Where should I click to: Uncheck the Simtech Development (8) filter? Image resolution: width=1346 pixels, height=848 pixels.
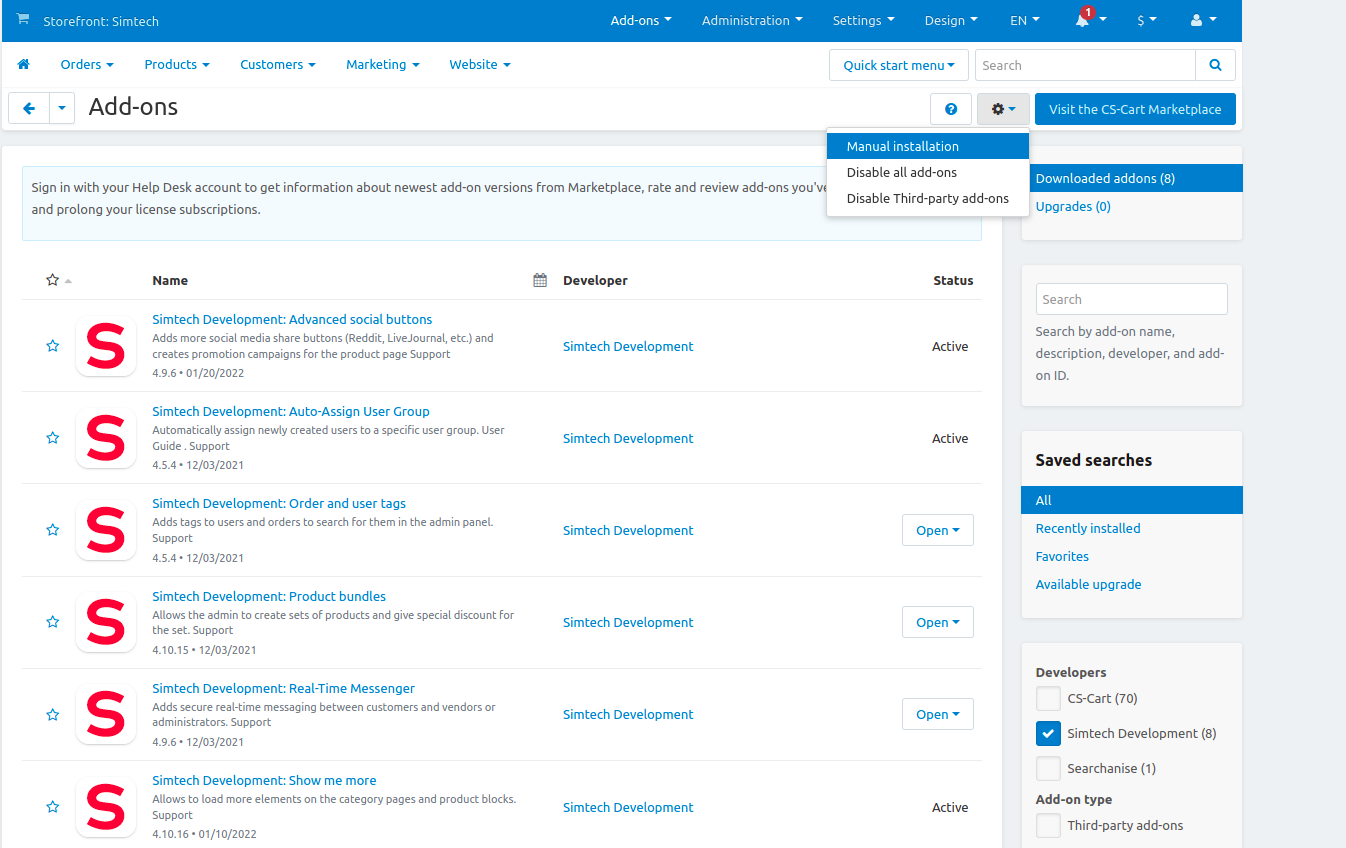pyautogui.click(x=1048, y=733)
